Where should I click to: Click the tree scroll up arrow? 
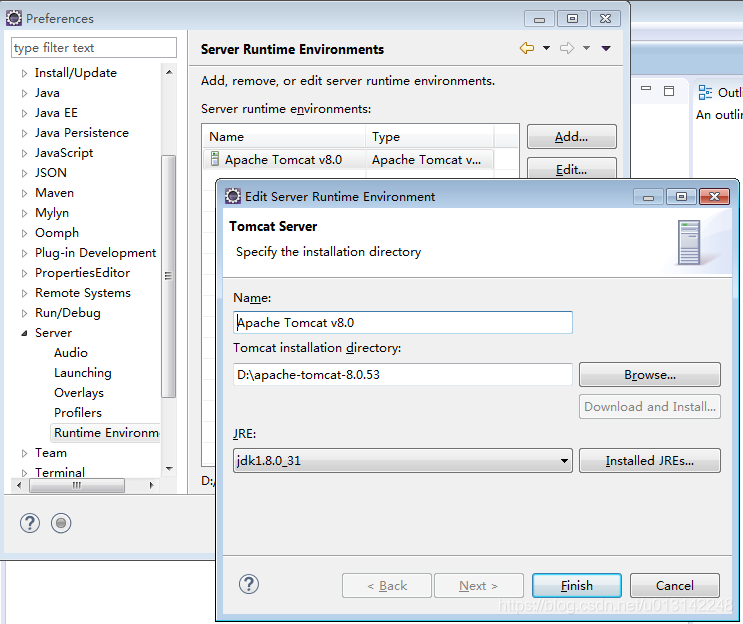pyautogui.click(x=169, y=72)
